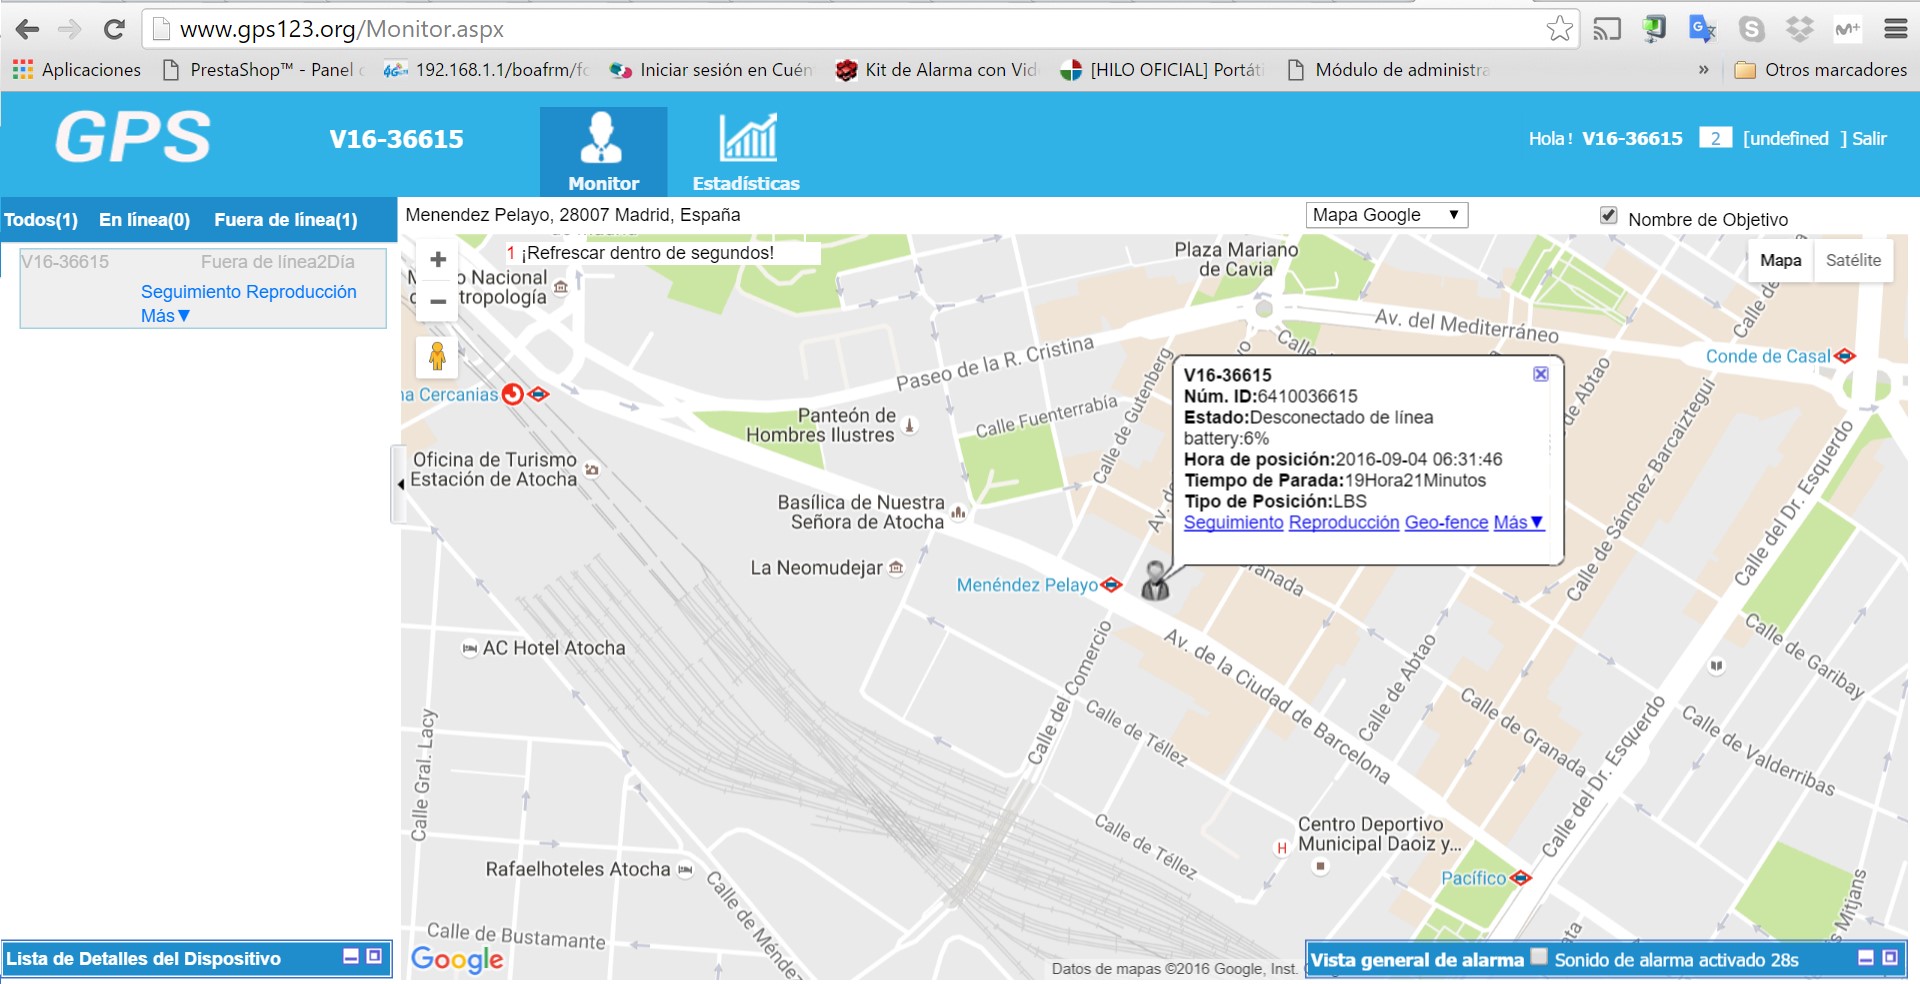Image resolution: width=1920 pixels, height=984 pixels.
Task: Open the Dropbox extension icon
Action: 1799,29
